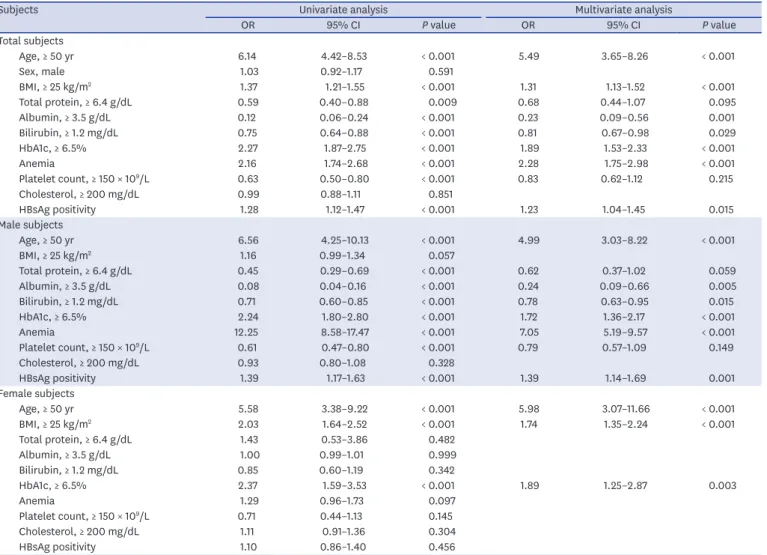Select the odds ratio 4.99
The height and width of the screenshot is (555, 767).
pos(529,240)
